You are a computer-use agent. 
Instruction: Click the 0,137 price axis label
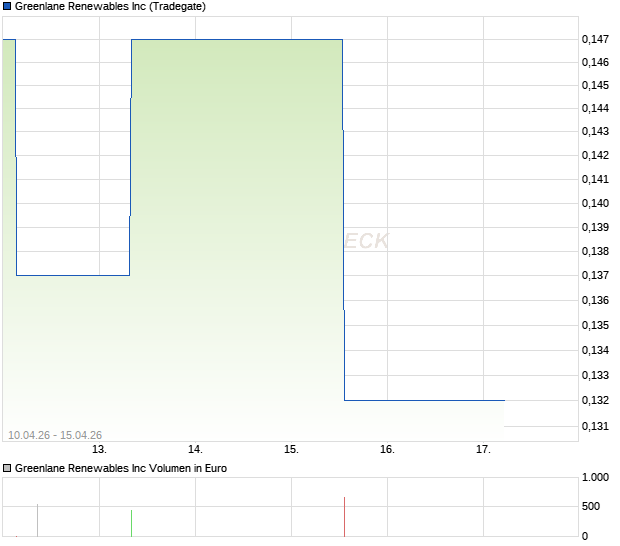[595, 275]
